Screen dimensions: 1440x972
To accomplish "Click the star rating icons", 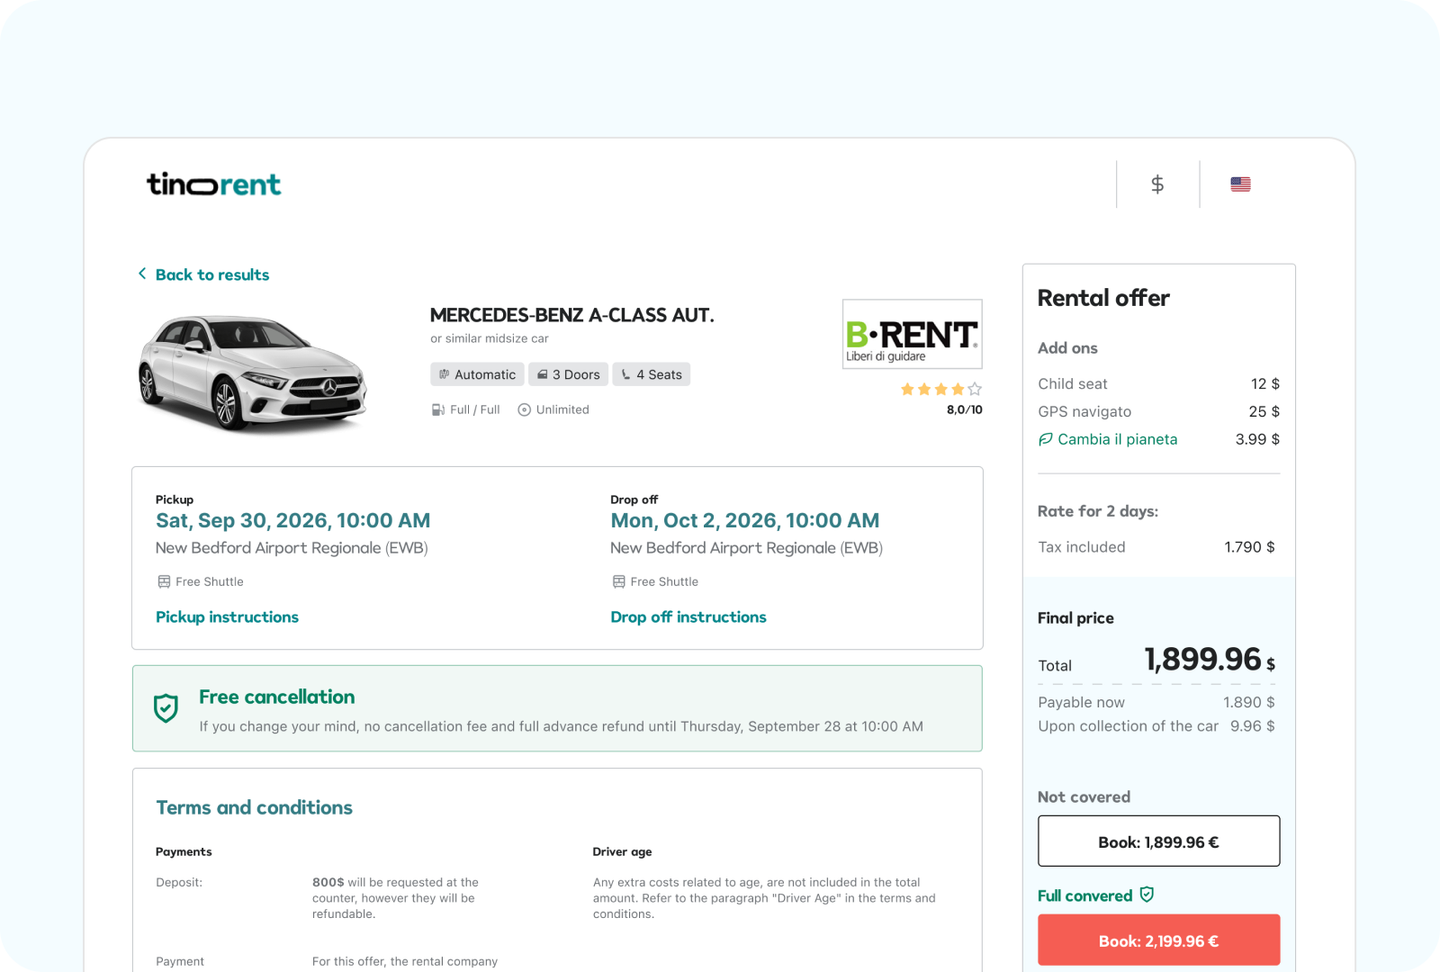I will [940, 389].
